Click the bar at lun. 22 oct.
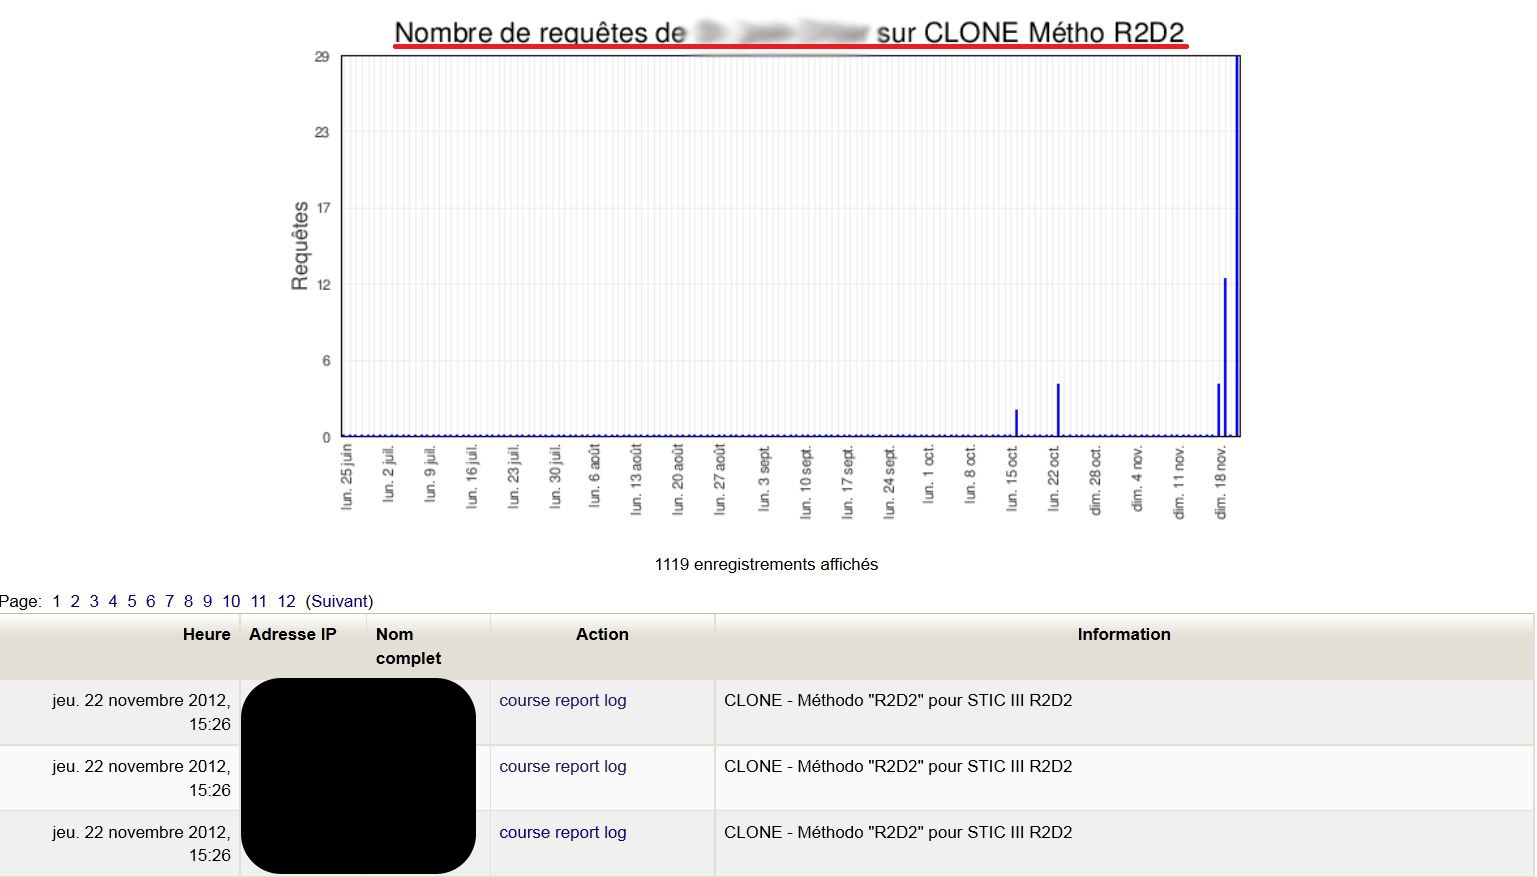Image resolution: width=1537 pixels, height=877 pixels. (x=1058, y=410)
